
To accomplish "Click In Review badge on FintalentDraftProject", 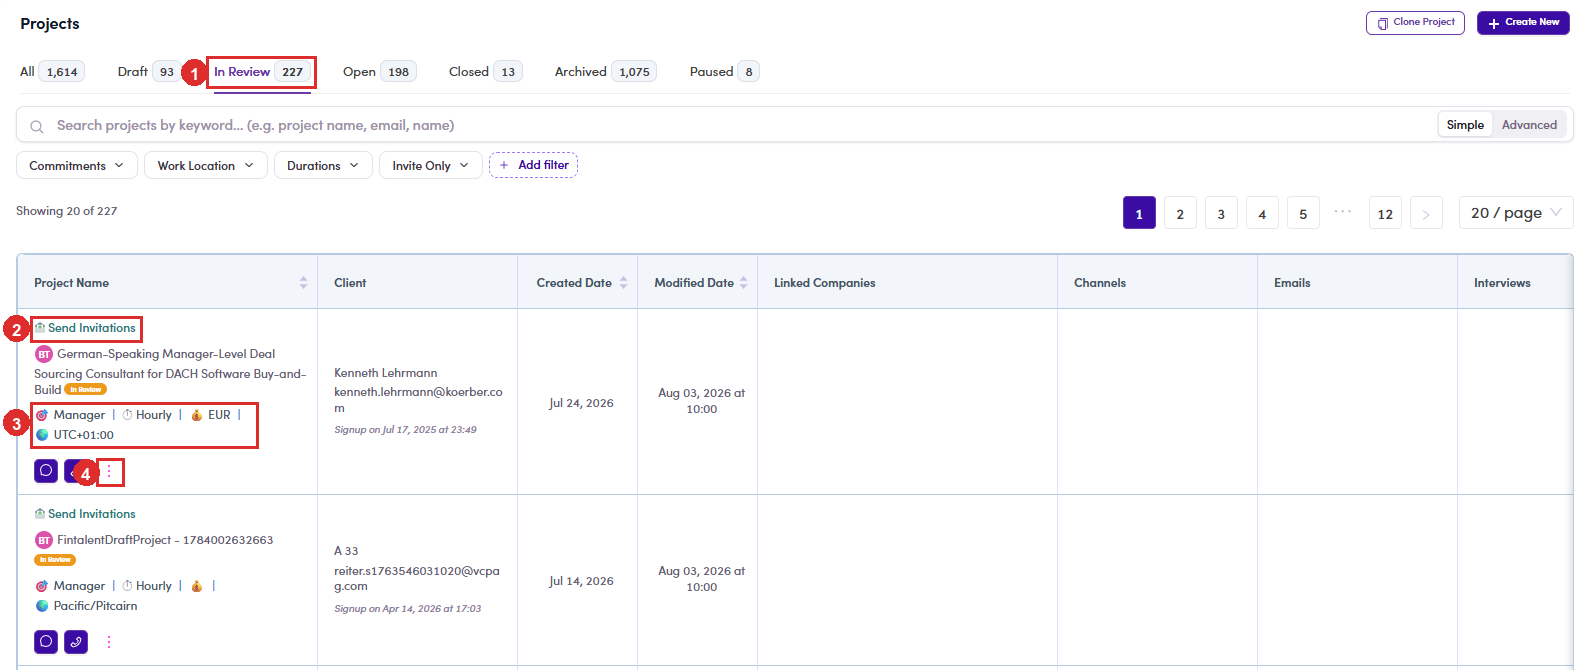I will tap(55, 560).
